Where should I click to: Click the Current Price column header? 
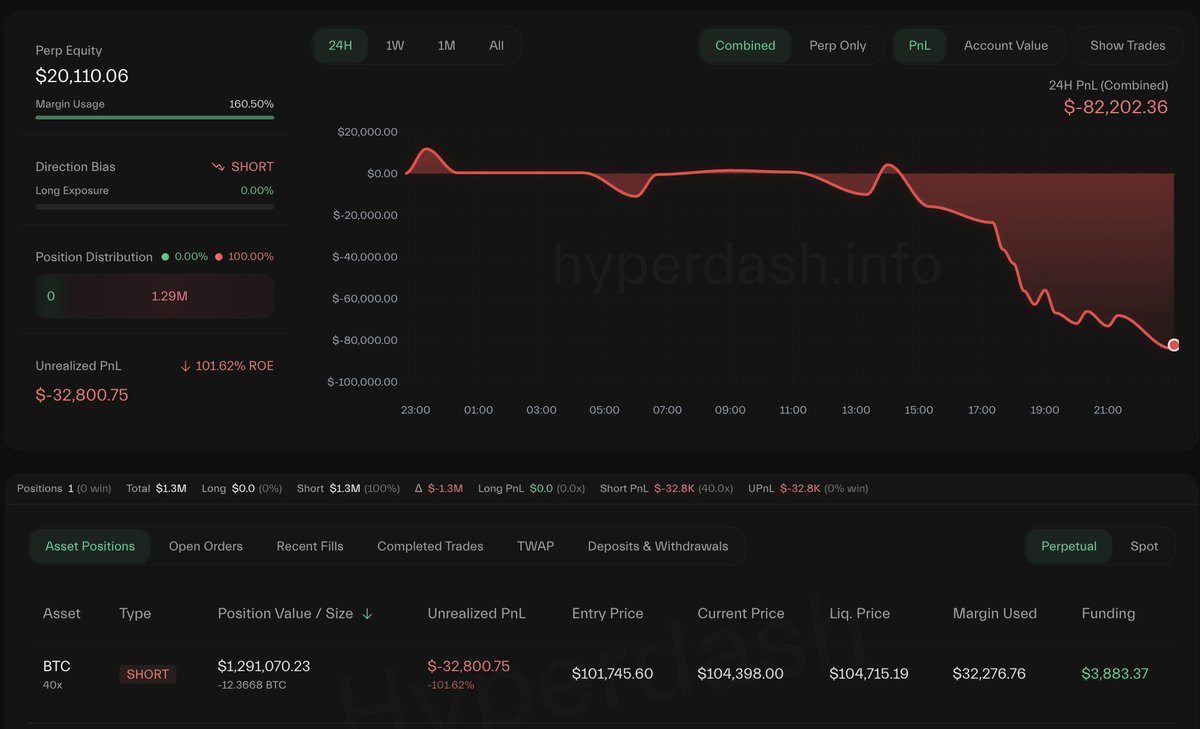[x=741, y=613]
